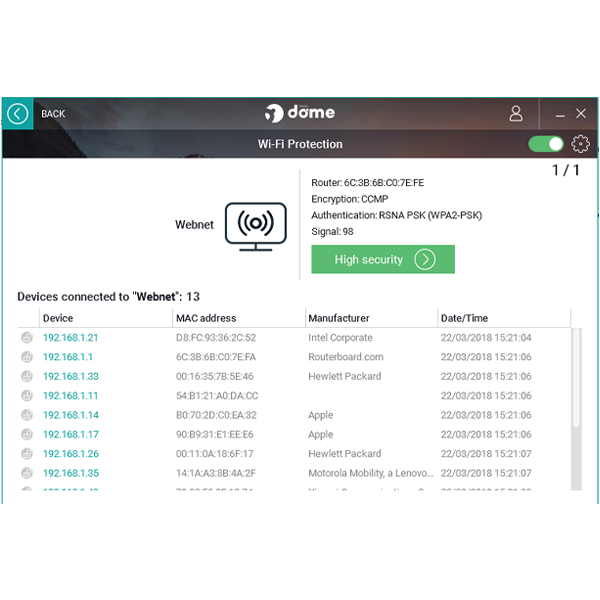The width and height of the screenshot is (600, 600).
Task: Close the Dome window
Action: pyautogui.click(x=581, y=114)
